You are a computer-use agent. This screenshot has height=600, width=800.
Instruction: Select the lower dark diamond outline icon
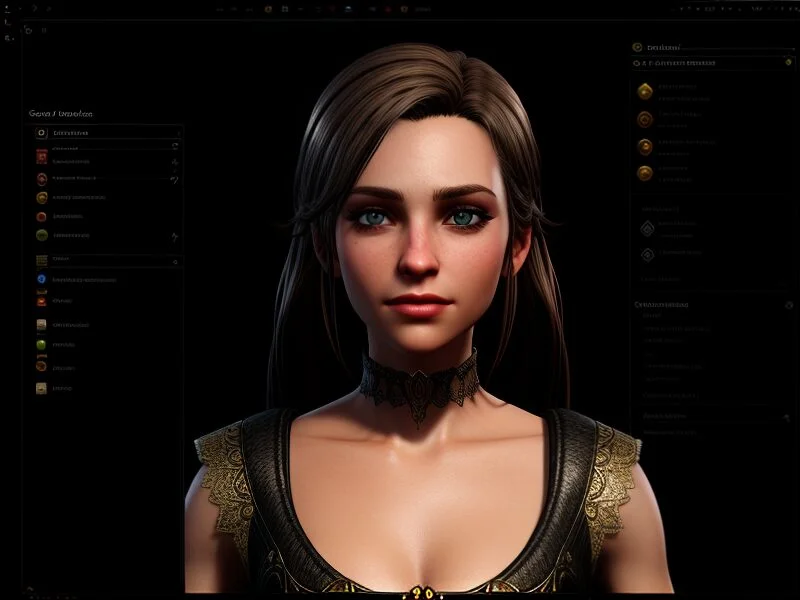645,254
